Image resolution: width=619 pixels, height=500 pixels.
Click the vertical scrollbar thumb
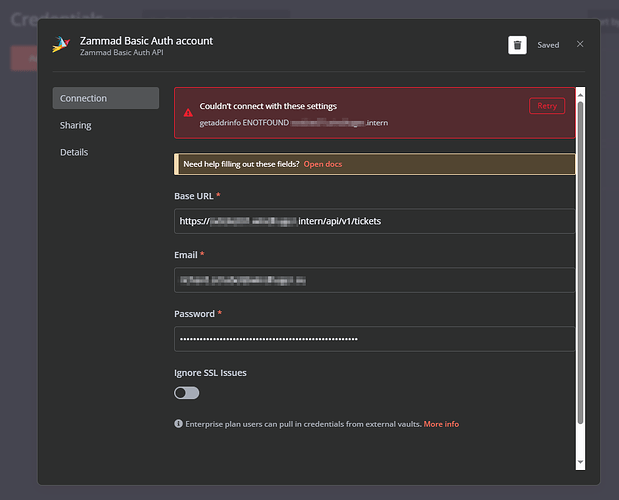(x=580, y=263)
